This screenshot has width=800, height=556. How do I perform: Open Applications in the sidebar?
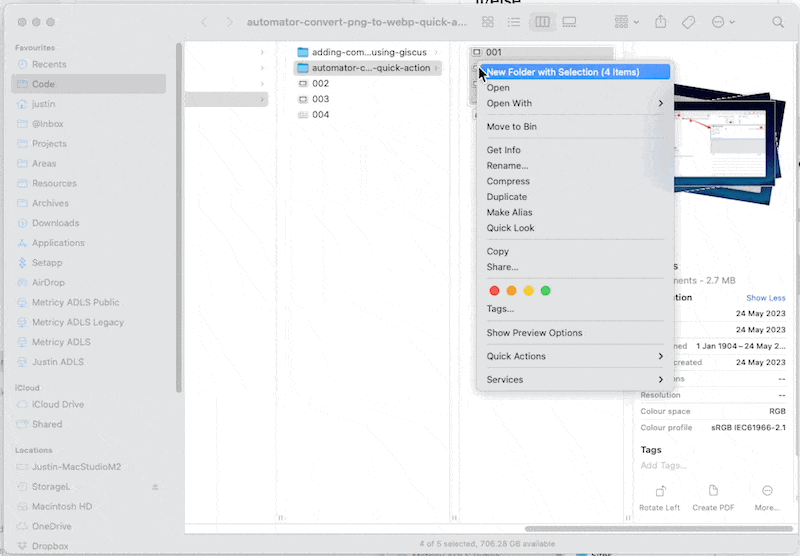pos(89,243)
